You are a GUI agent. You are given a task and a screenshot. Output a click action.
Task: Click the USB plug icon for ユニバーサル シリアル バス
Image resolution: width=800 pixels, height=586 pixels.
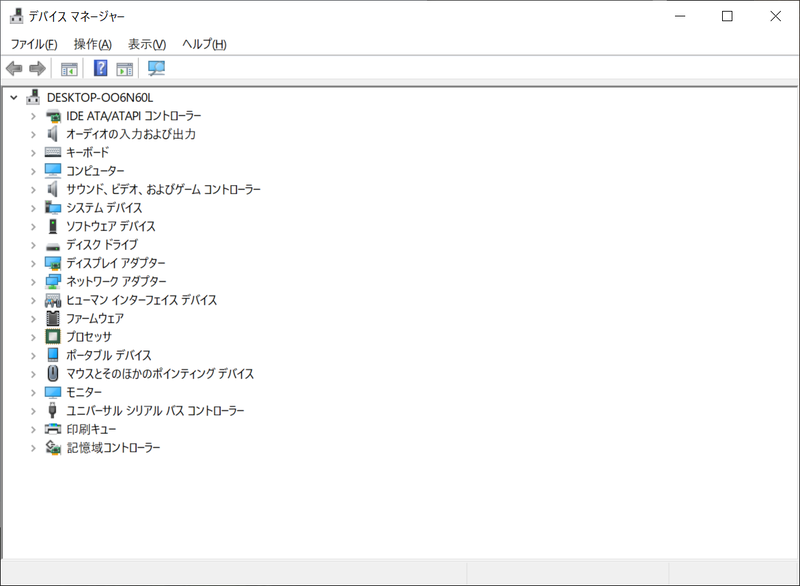[x=52, y=410]
